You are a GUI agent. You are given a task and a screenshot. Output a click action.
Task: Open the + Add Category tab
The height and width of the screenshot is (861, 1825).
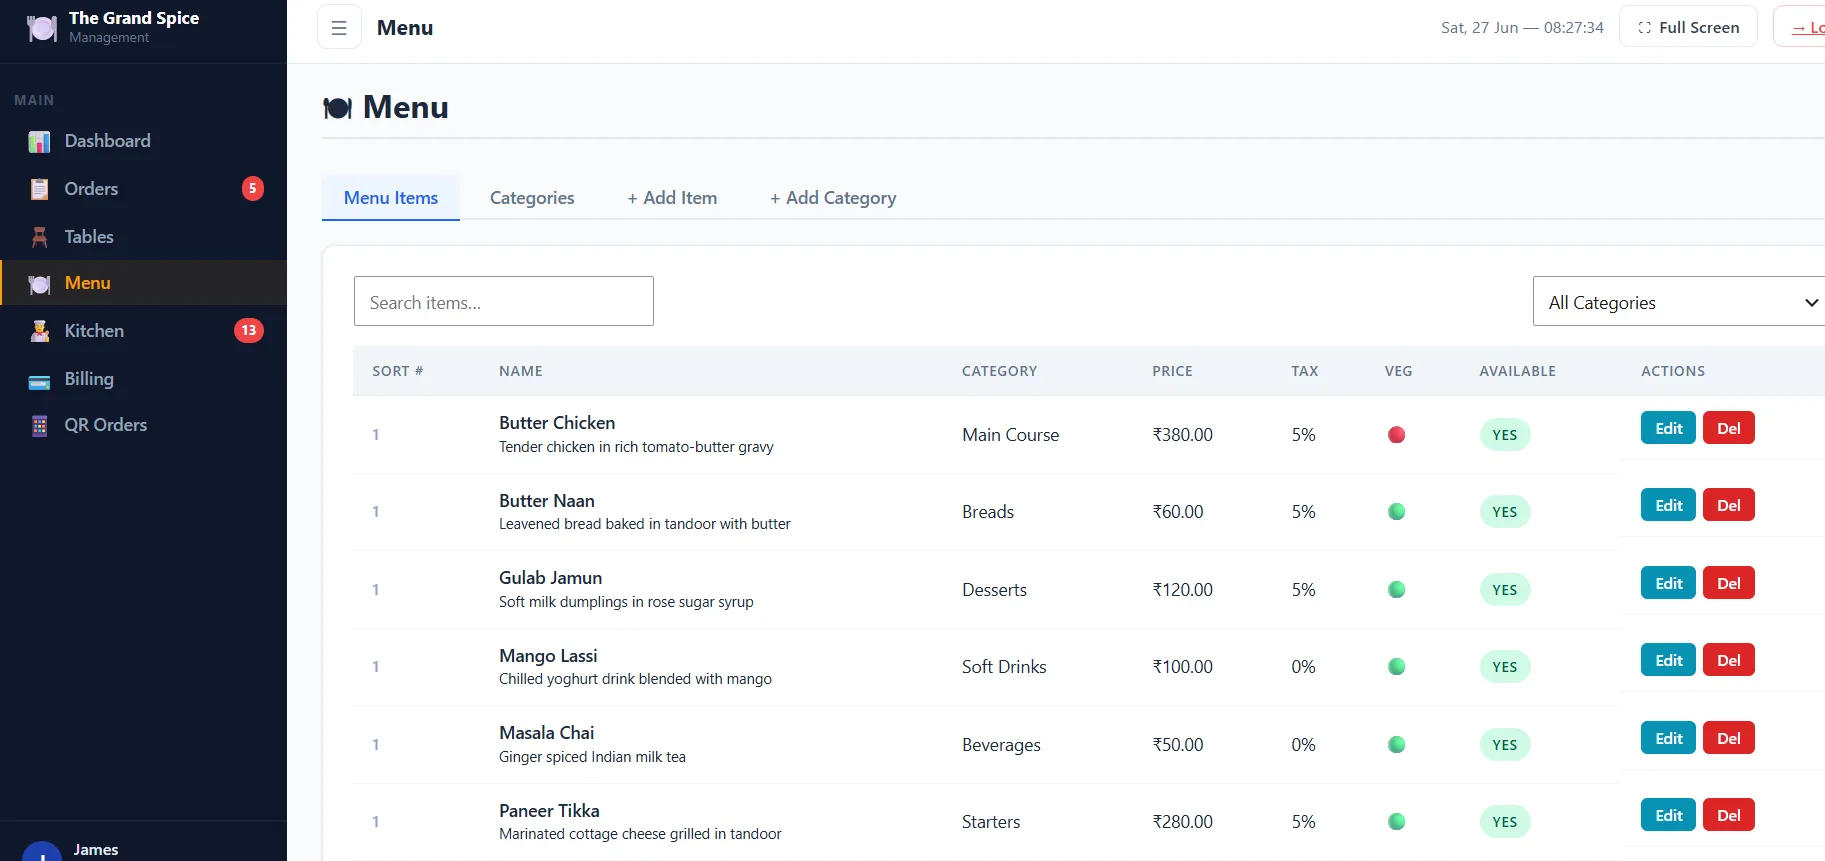click(x=833, y=198)
